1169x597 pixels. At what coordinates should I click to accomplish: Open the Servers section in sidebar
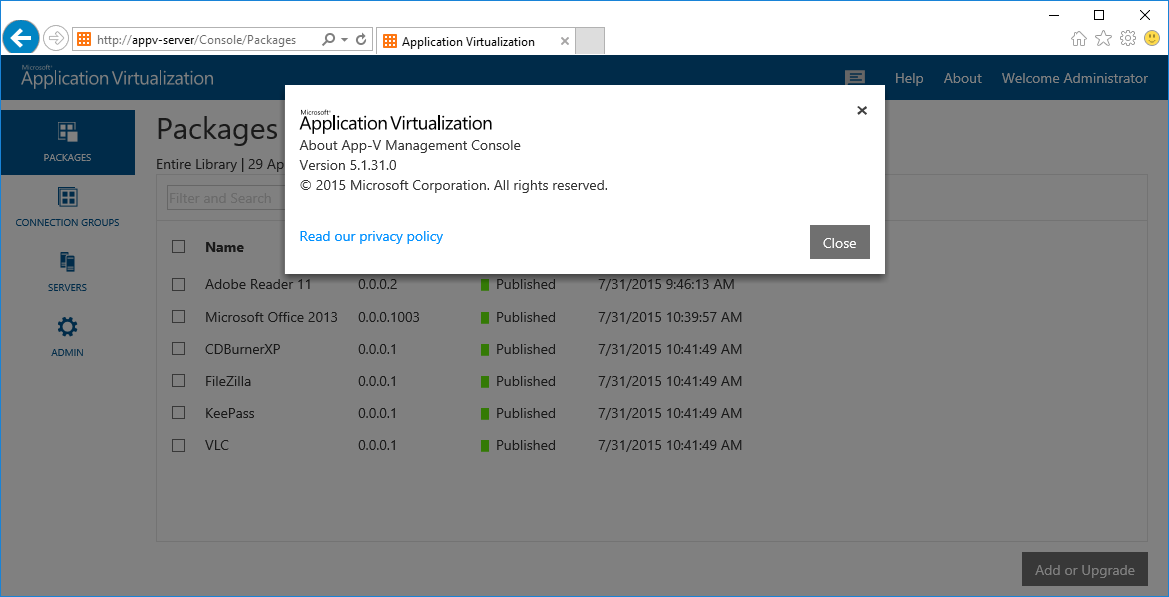pos(68,272)
